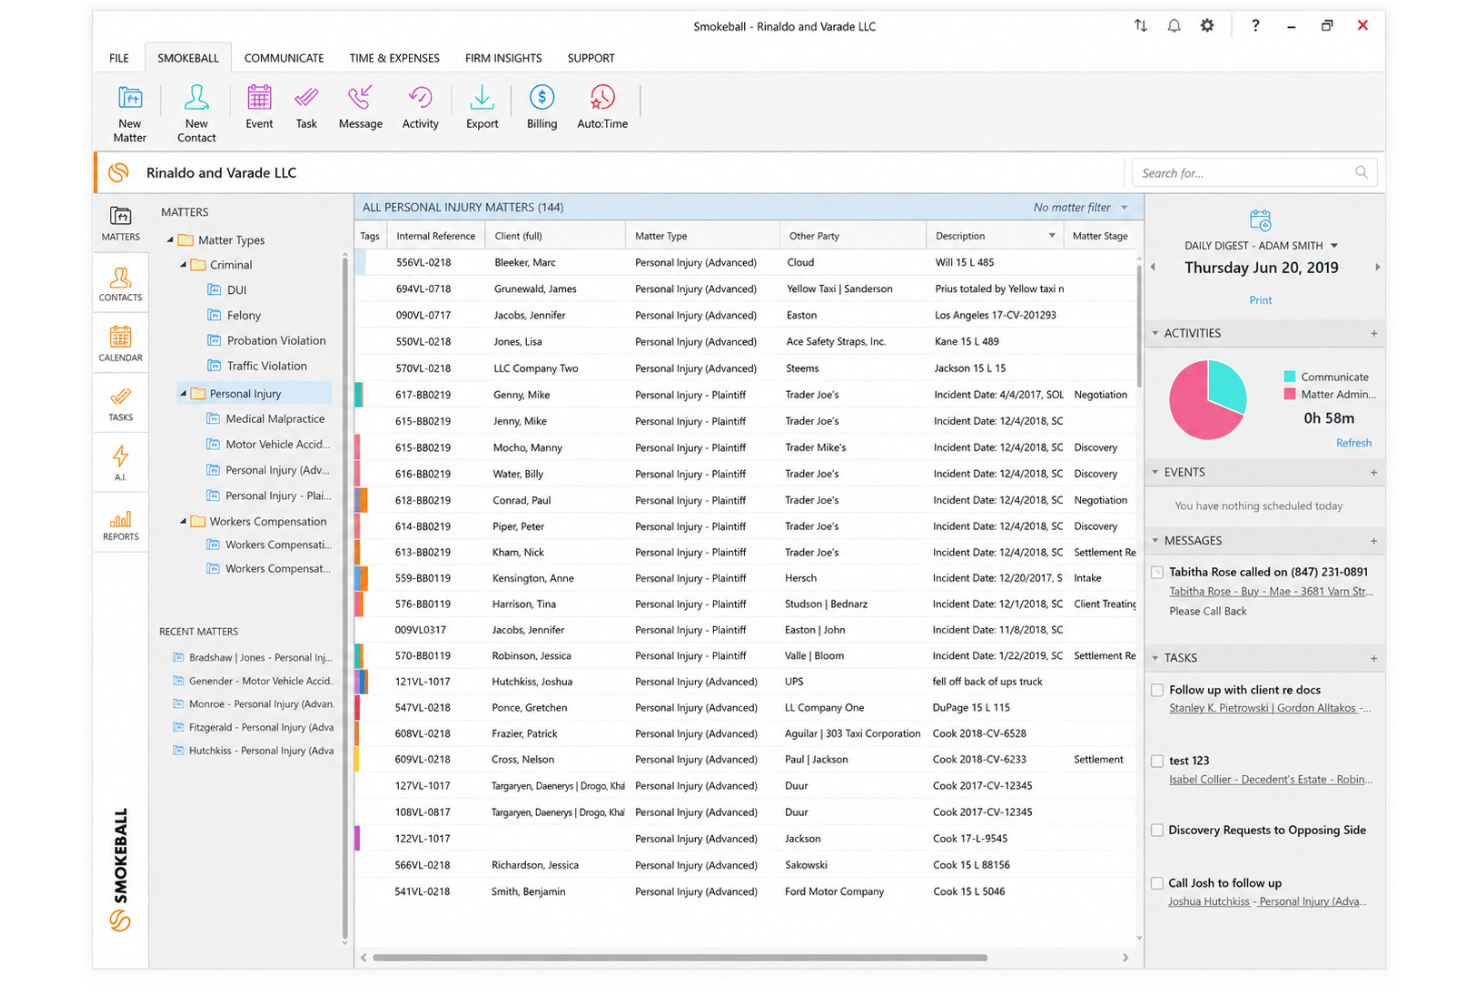Image resolution: width=1480 pixels, height=987 pixels.
Task: Open the Stanley K. Pietrowski matter link
Action: click(x=1269, y=708)
